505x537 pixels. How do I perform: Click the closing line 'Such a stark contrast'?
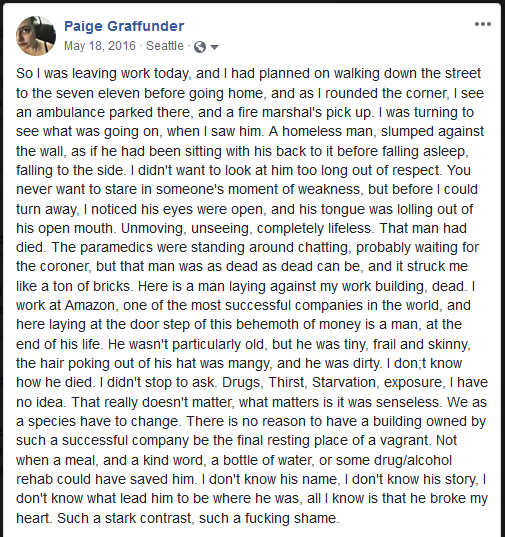123,518
